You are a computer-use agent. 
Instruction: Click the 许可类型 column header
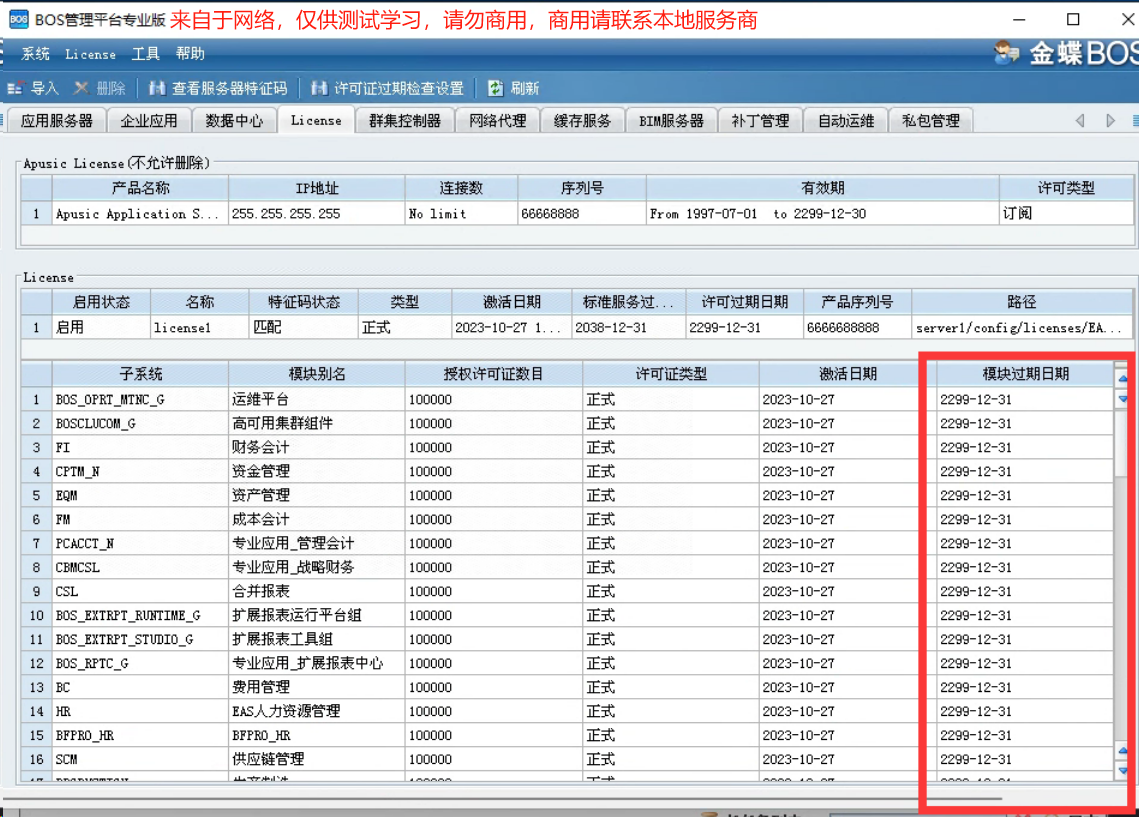(1066, 188)
